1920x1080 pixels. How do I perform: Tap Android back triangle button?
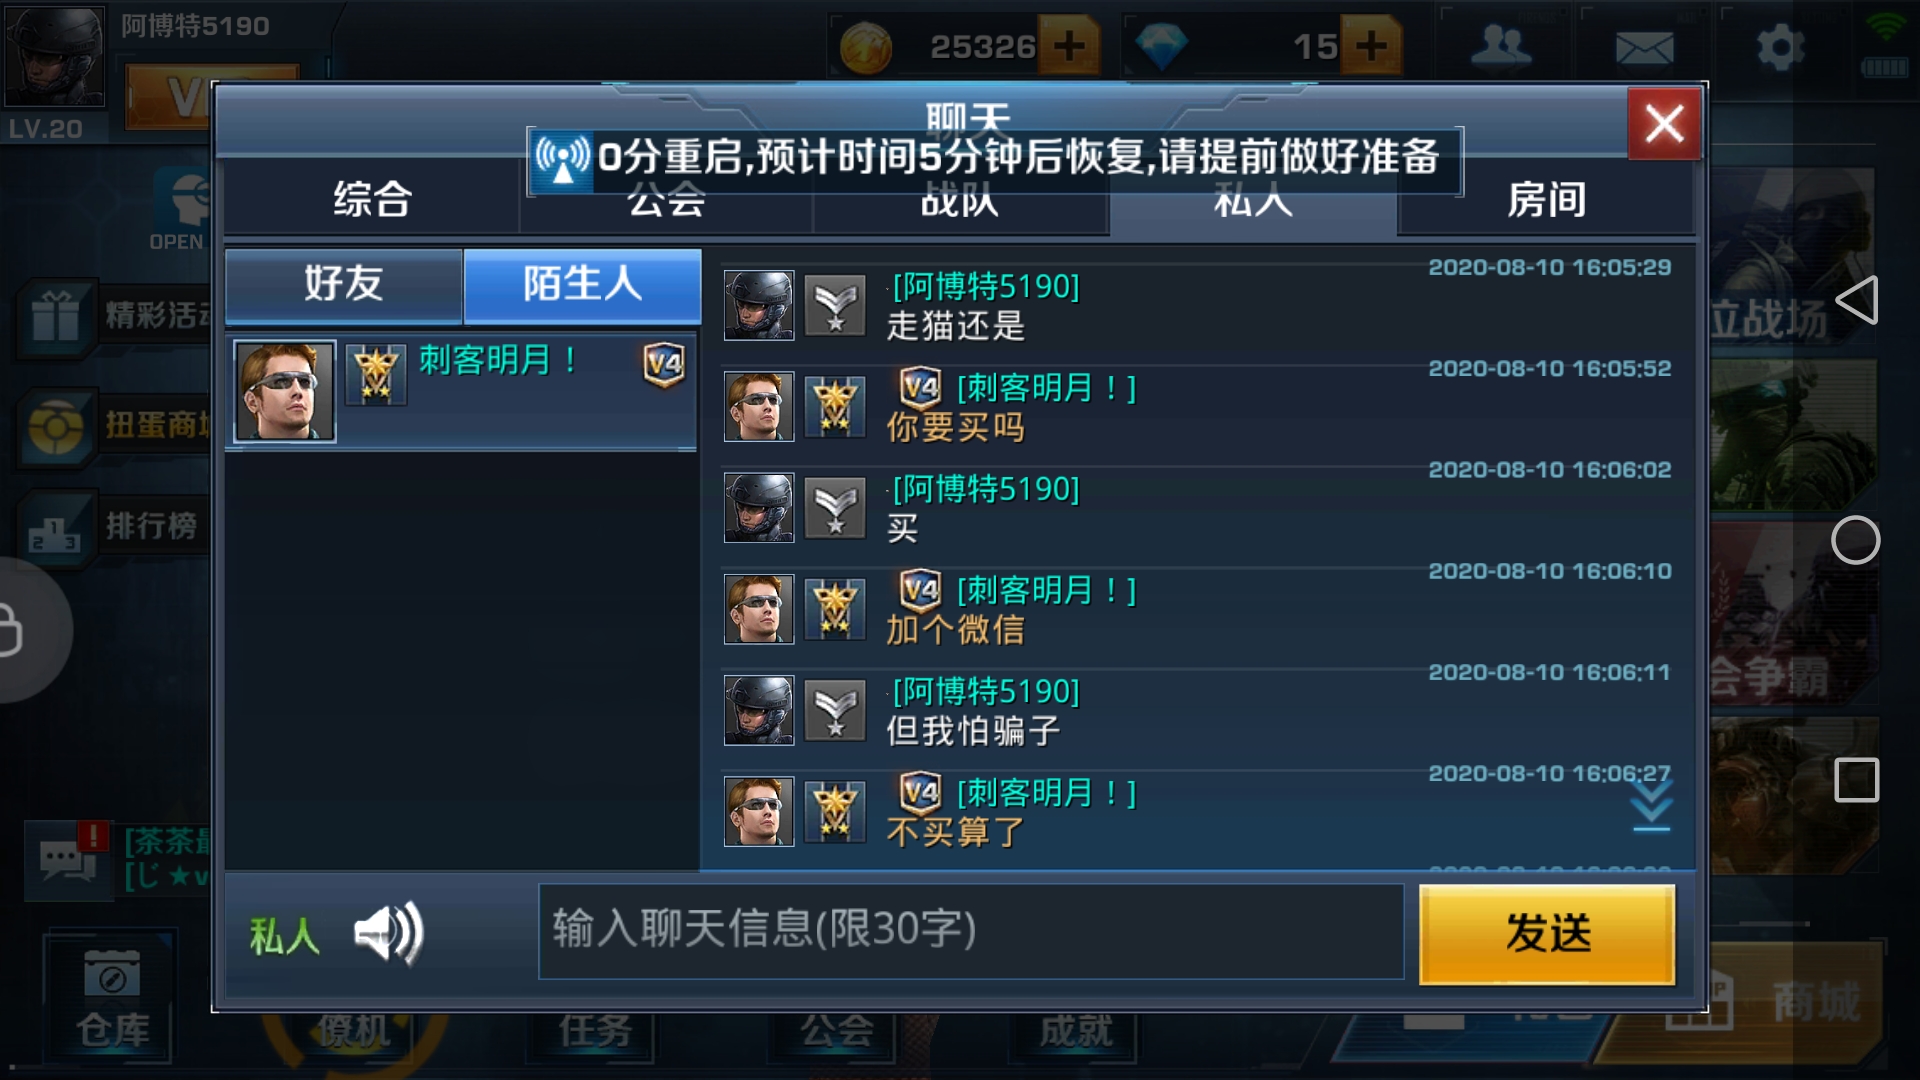click(1857, 300)
